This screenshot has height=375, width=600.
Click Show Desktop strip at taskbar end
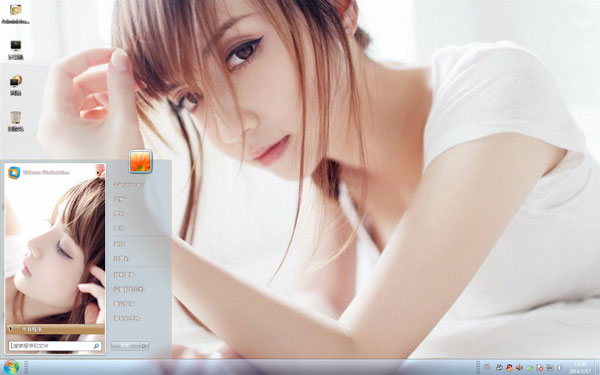tap(597, 367)
